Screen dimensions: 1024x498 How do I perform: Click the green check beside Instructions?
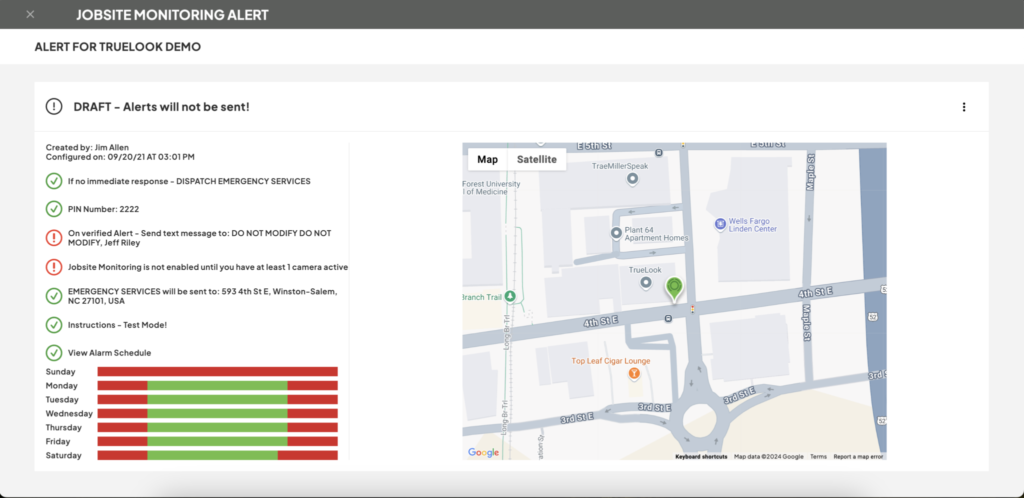tap(54, 324)
